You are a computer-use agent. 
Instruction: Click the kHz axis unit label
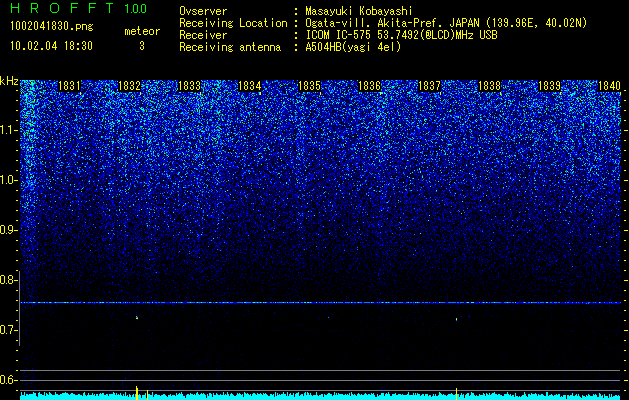(9, 81)
